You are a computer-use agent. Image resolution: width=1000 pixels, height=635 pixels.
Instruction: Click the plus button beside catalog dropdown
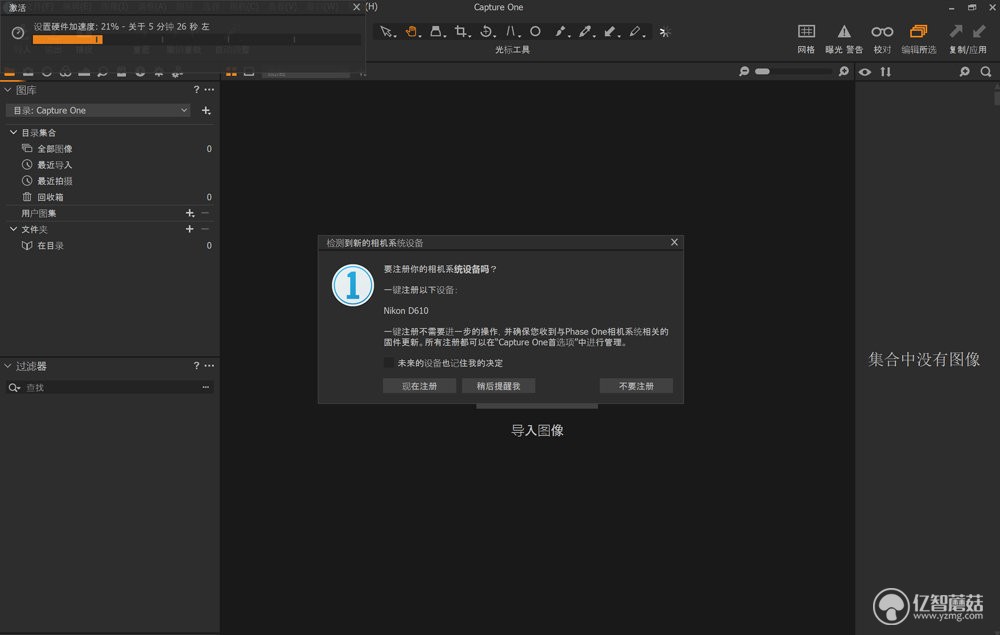pos(206,110)
